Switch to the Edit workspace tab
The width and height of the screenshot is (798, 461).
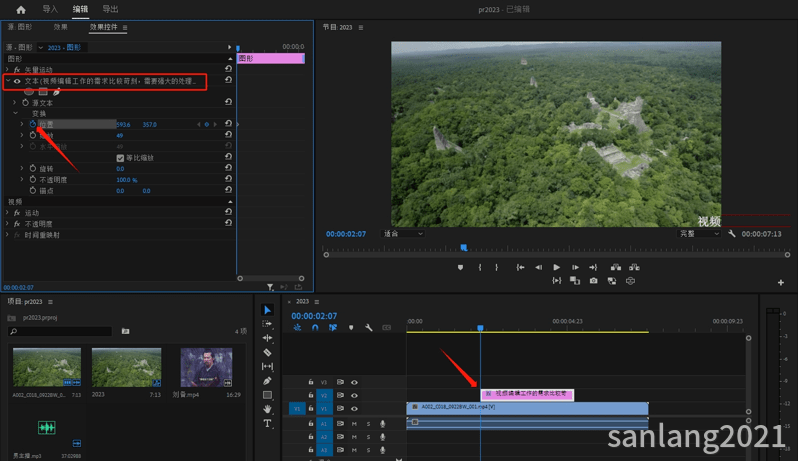pos(80,9)
